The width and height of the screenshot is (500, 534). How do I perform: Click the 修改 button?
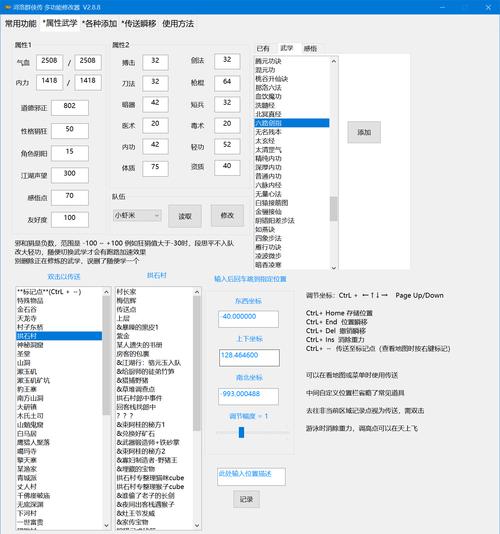pos(227,215)
